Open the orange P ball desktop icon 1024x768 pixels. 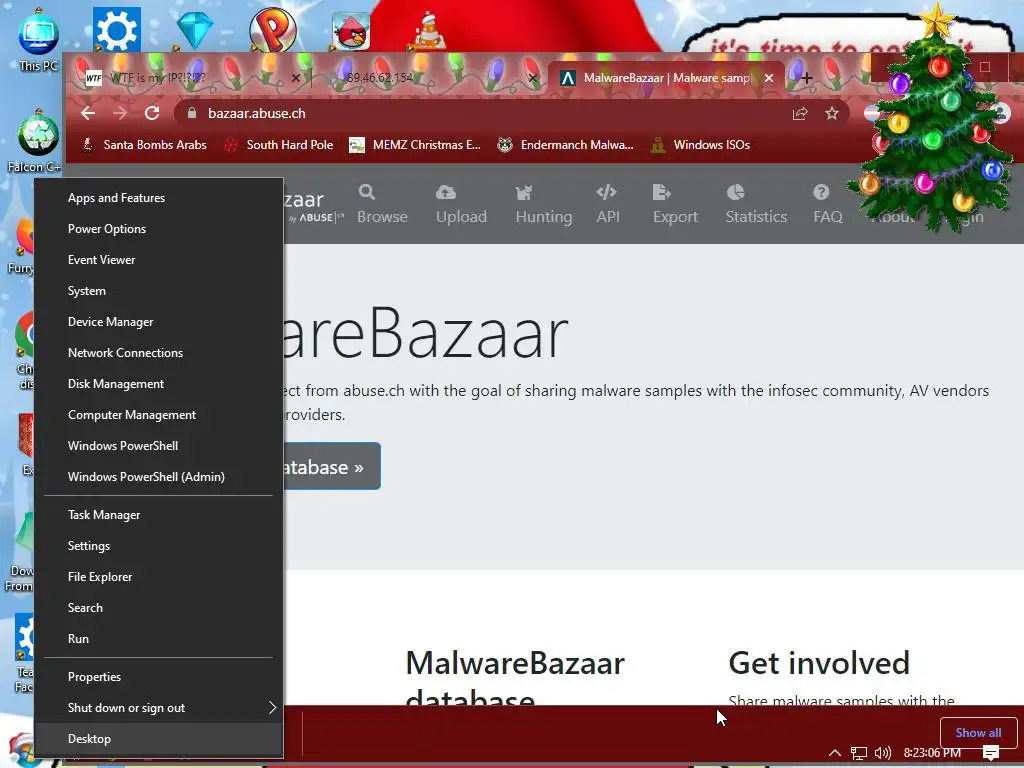click(272, 29)
